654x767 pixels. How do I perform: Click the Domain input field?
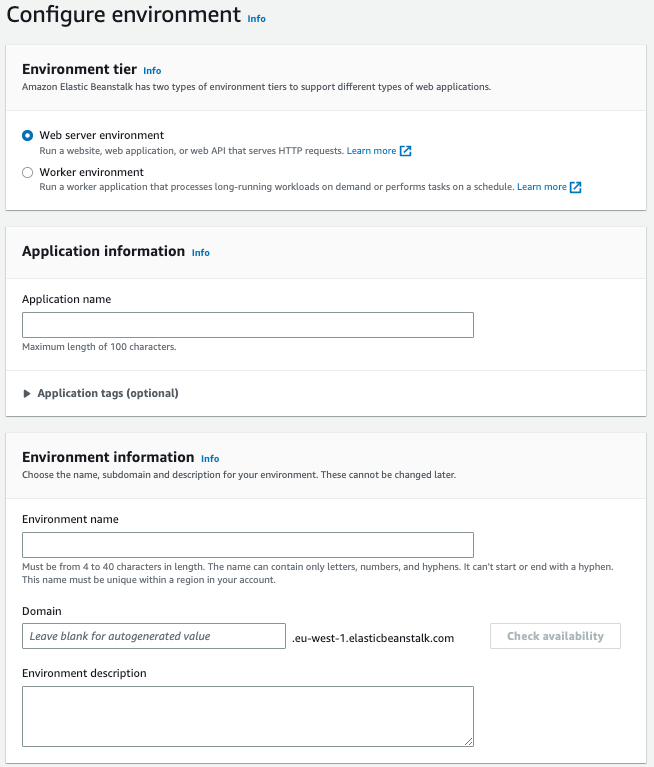pos(154,636)
